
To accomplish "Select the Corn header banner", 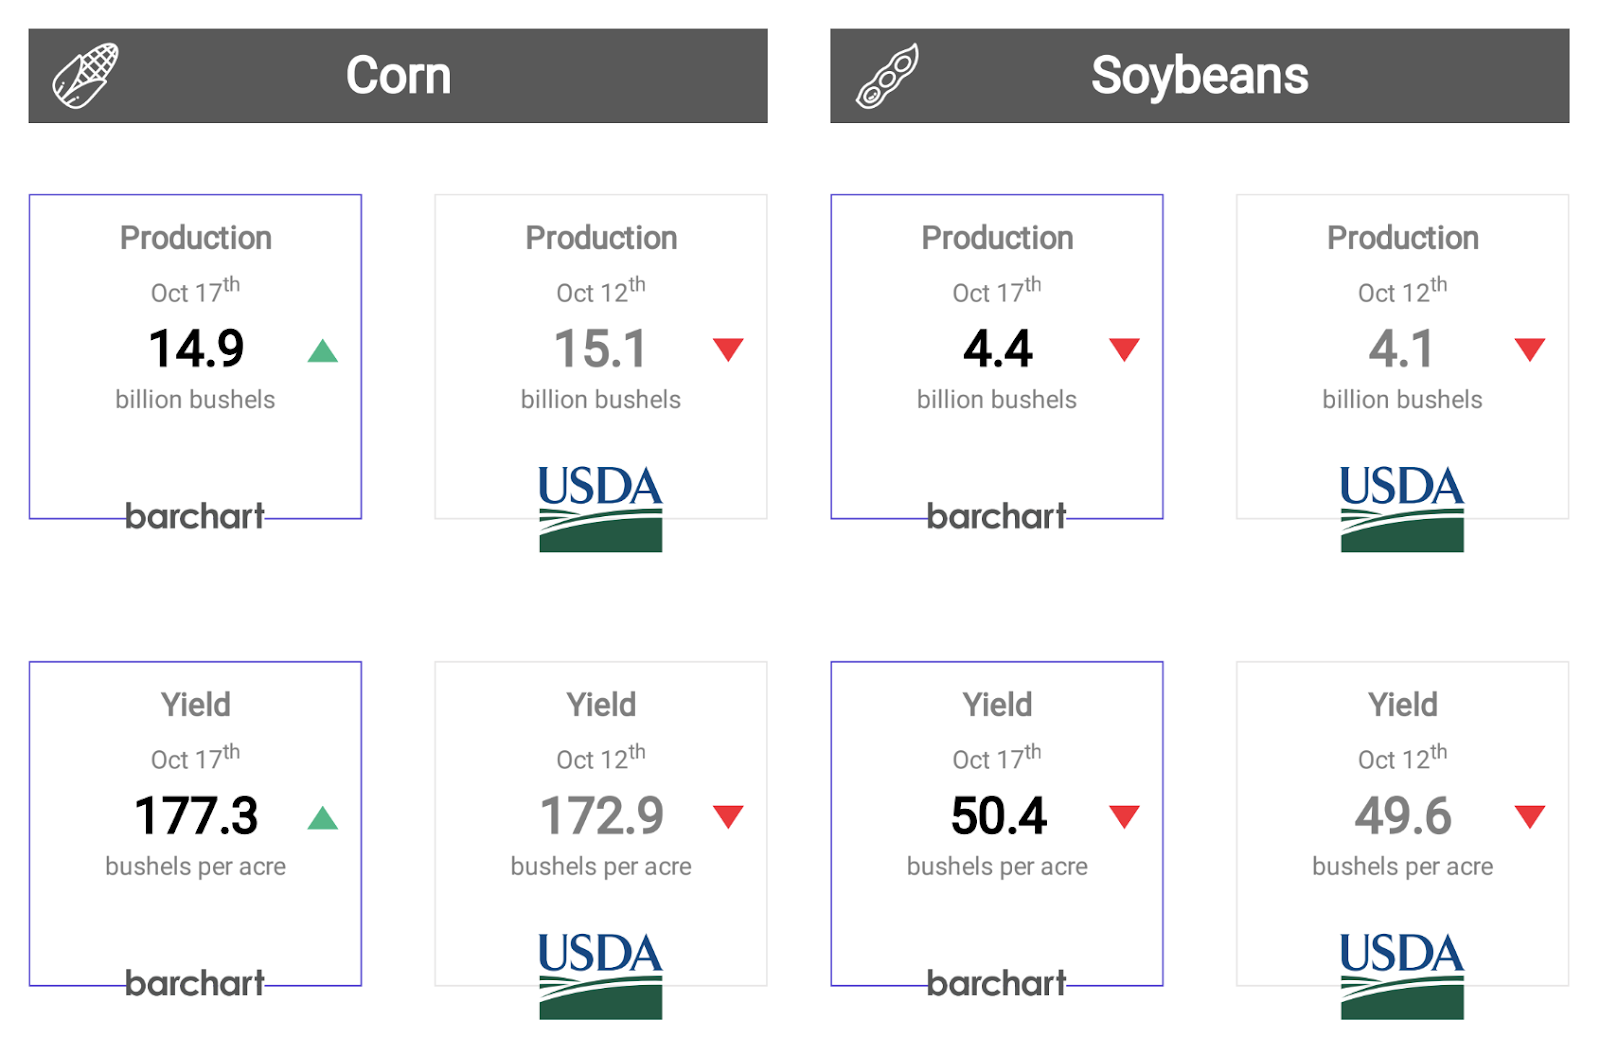I will click(x=398, y=76).
